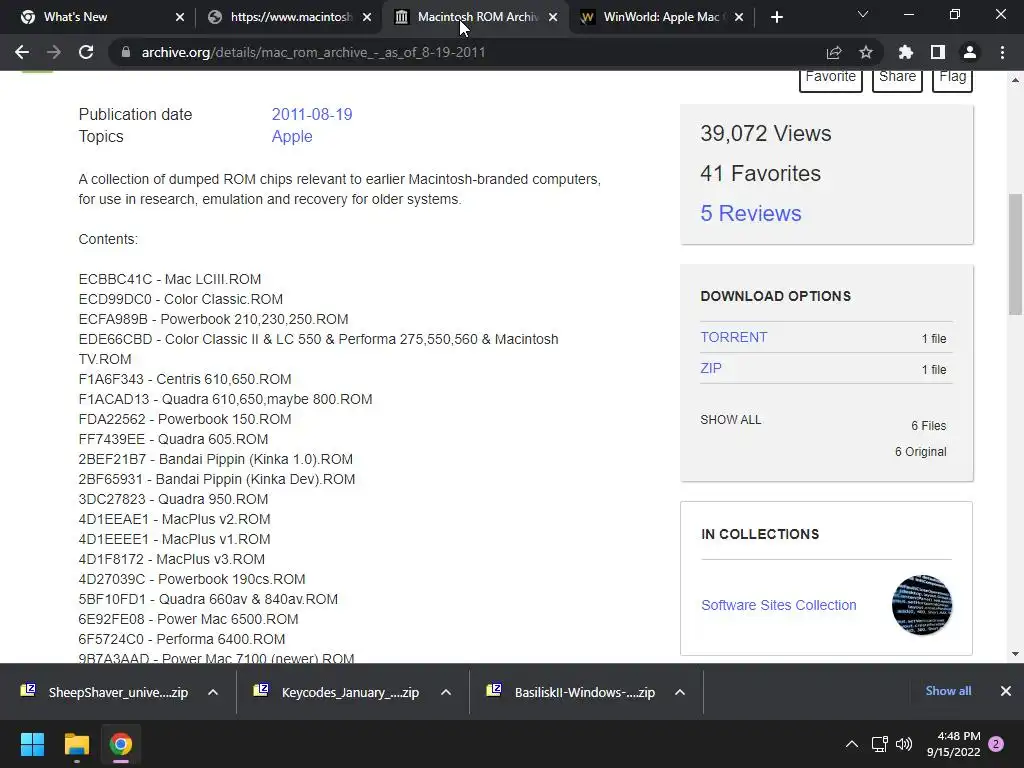The width and height of the screenshot is (1024, 768).
Task: Download via the TORRENT option
Action: point(733,337)
